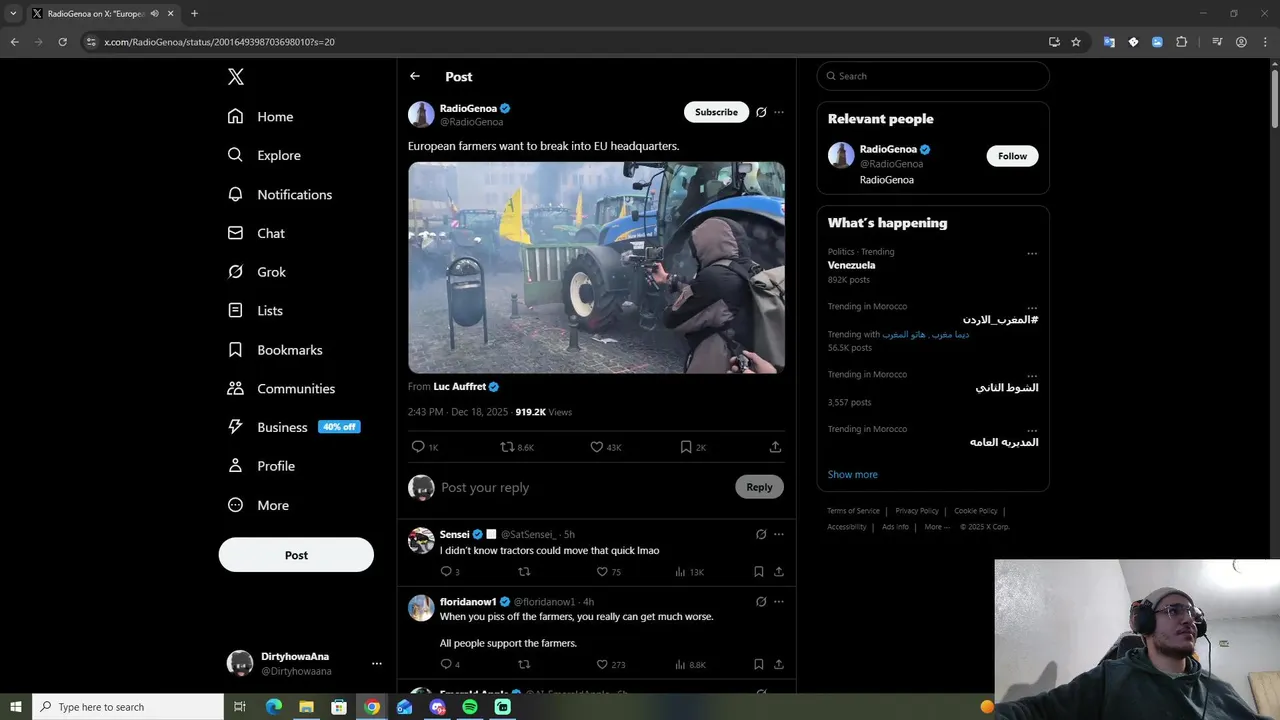The width and height of the screenshot is (1280, 720).
Task: Click Show more under trends
Action: (852, 474)
